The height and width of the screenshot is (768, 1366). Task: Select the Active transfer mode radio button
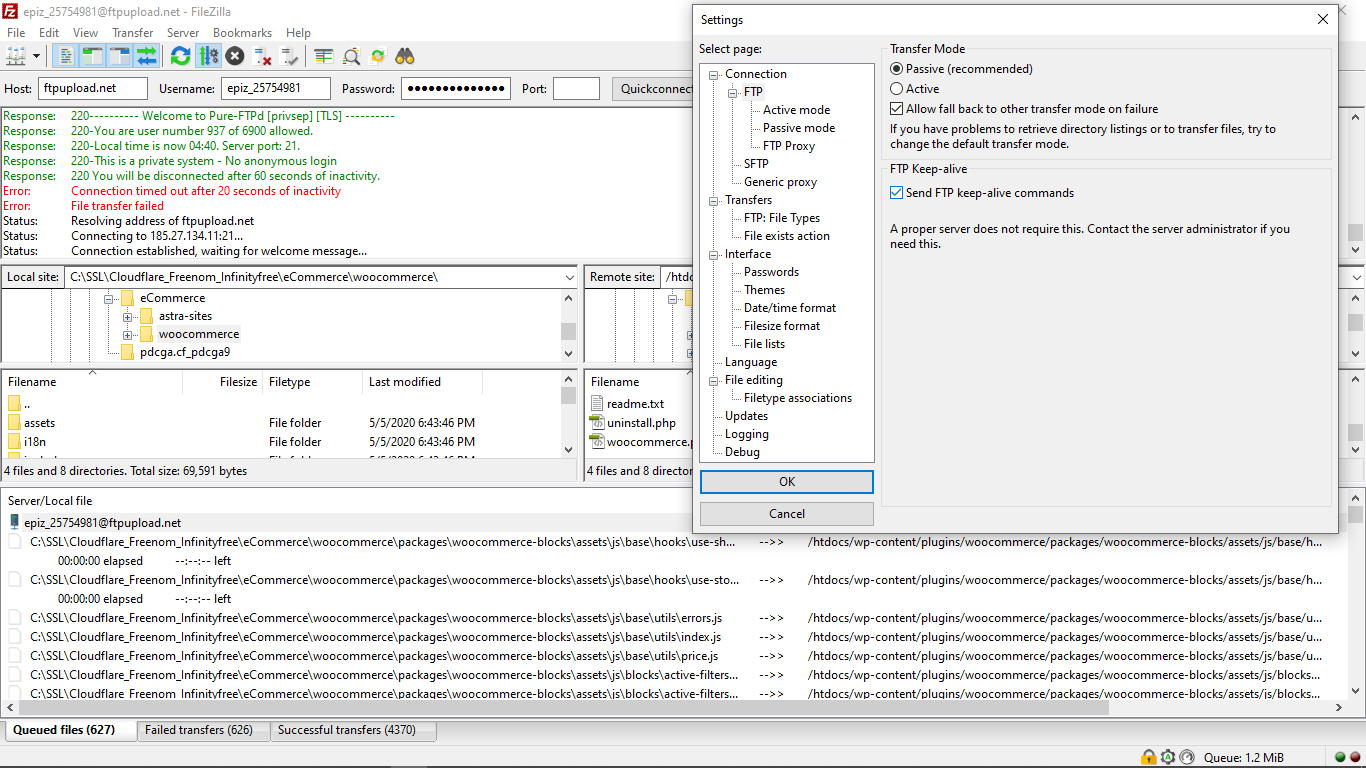click(x=897, y=89)
